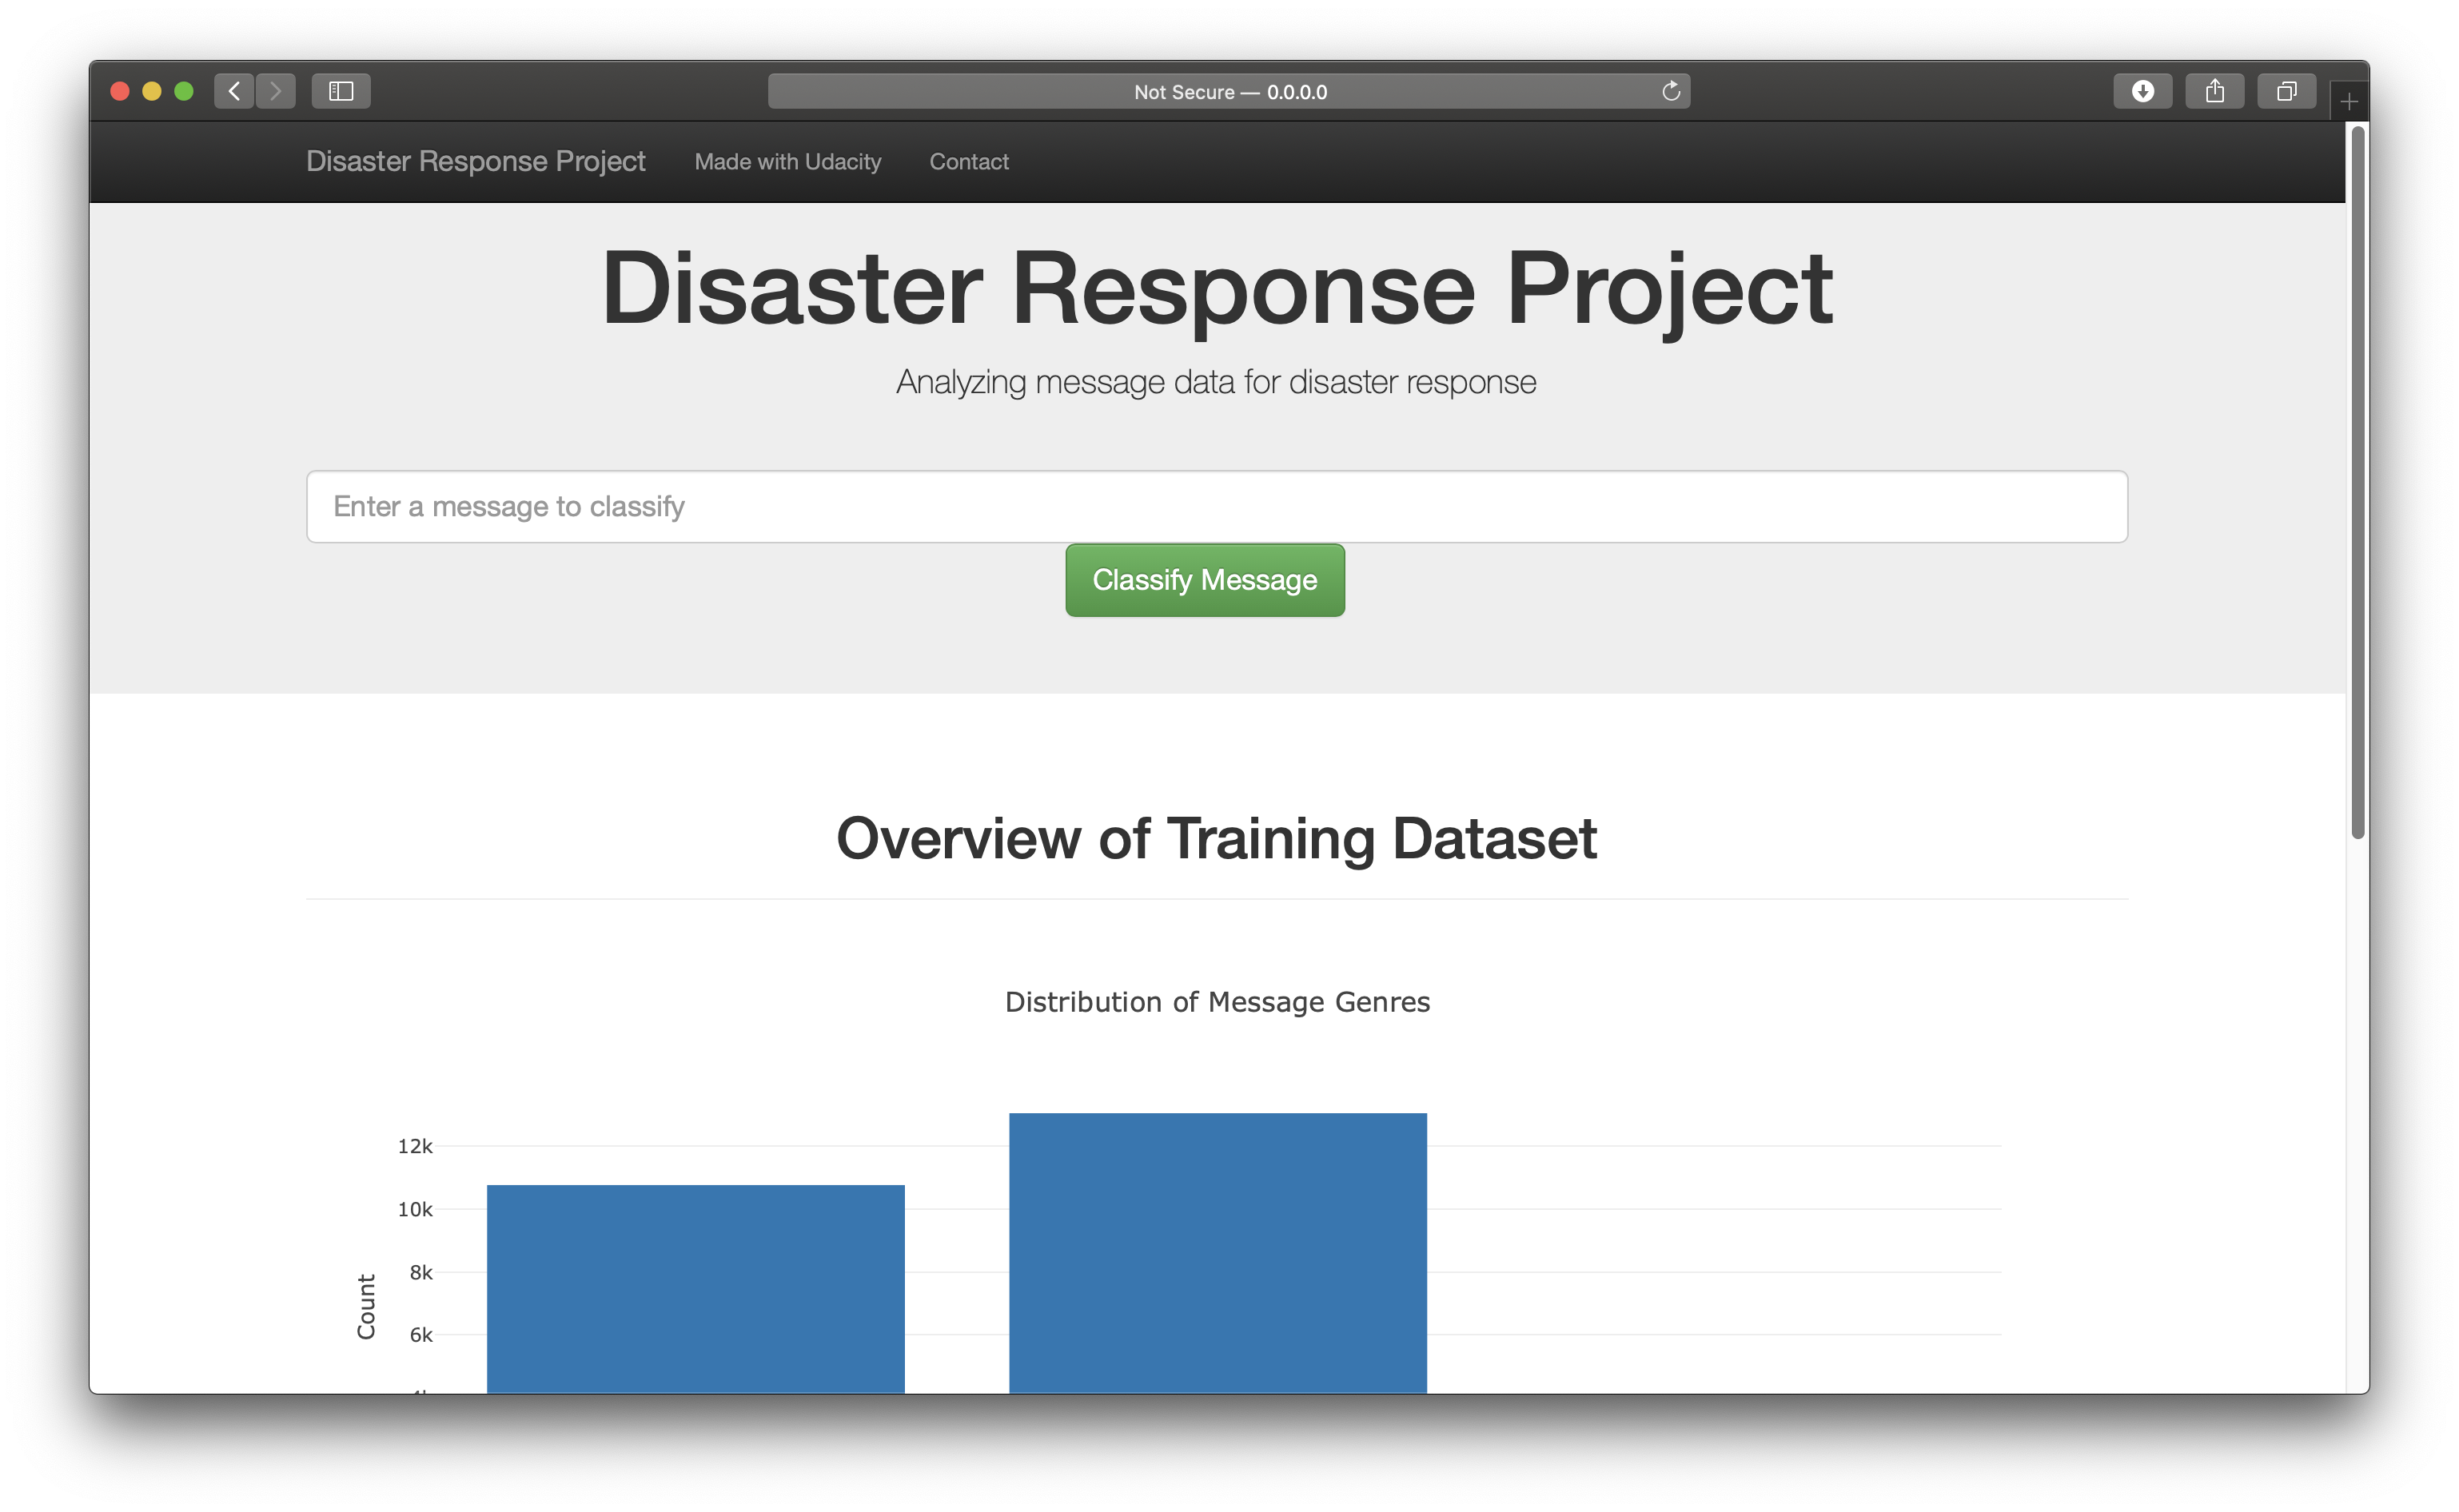
Task: Click the Count axis label
Action: click(x=366, y=1306)
